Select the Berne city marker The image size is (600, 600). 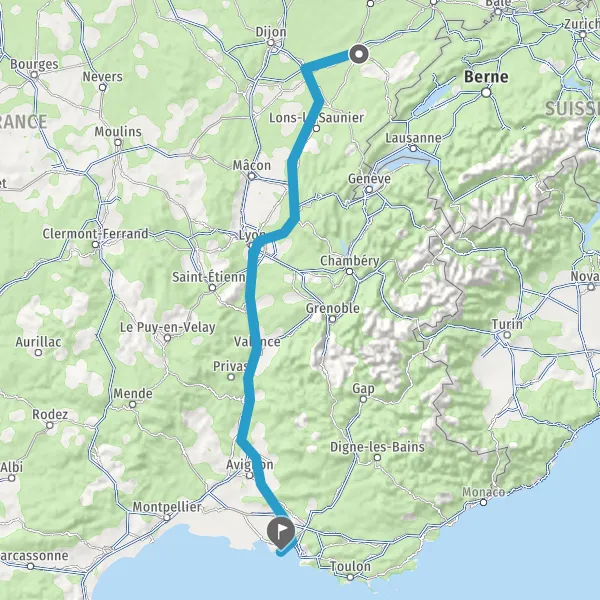486,92
